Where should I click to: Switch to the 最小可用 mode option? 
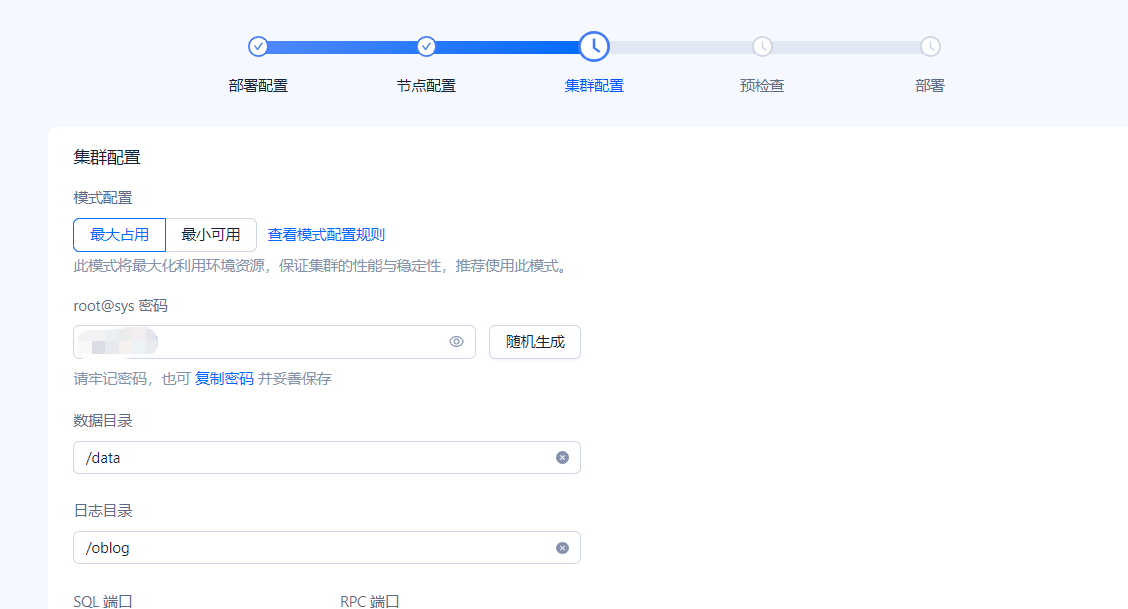click(211, 235)
